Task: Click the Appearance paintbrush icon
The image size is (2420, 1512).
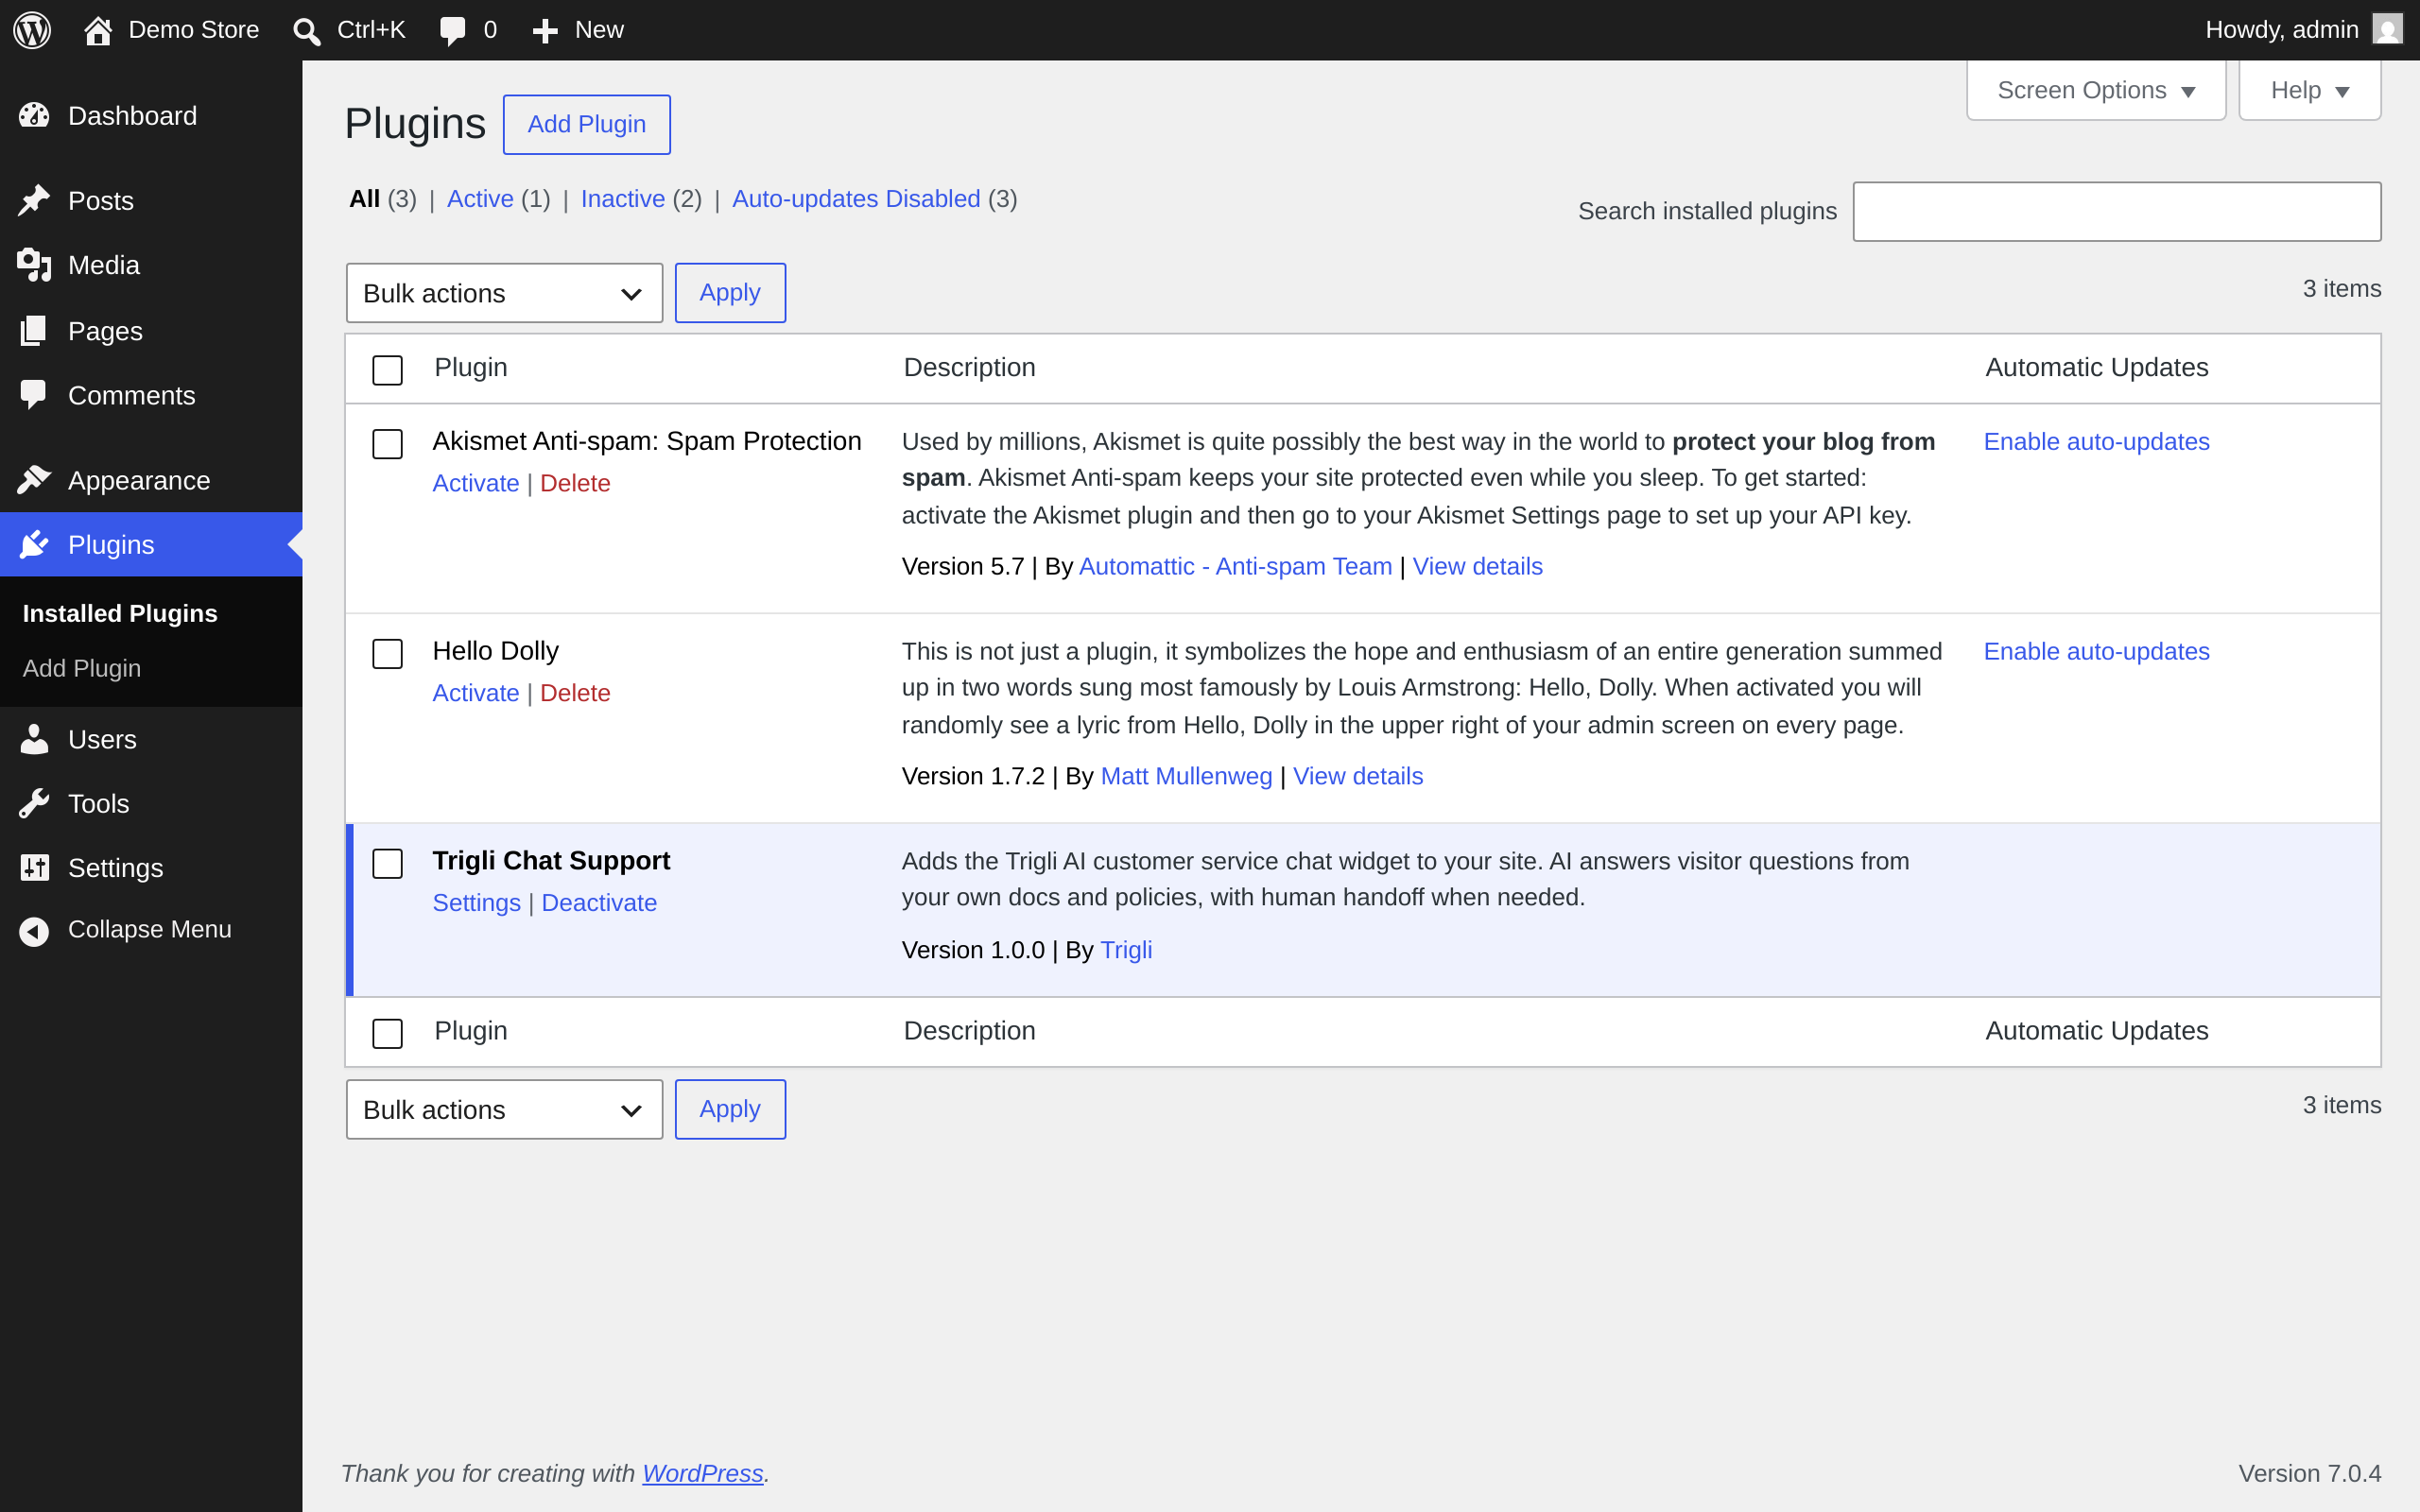Action: click(34, 480)
